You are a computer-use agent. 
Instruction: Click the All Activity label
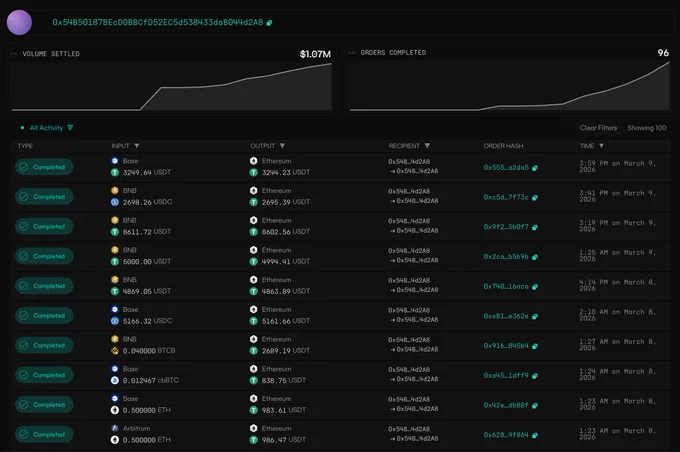point(46,128)
